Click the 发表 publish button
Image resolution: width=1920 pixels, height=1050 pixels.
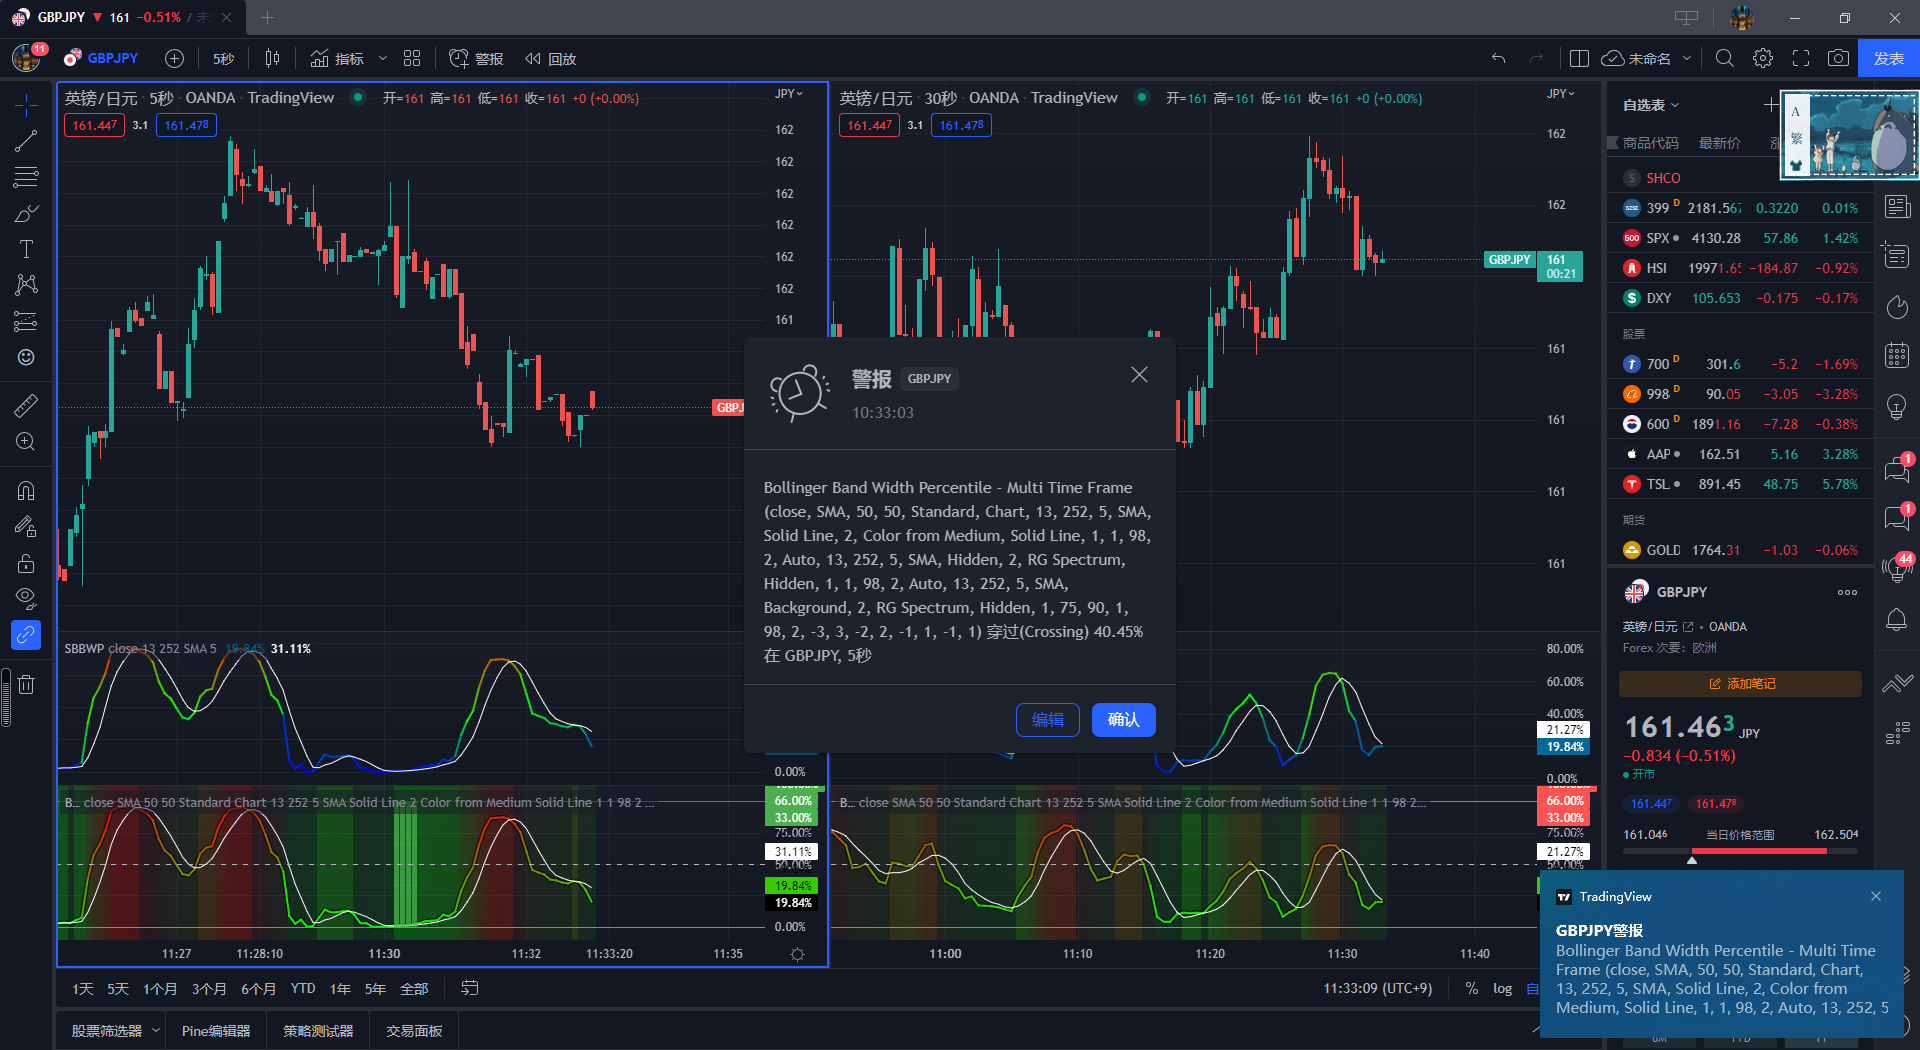(1888, 59)
